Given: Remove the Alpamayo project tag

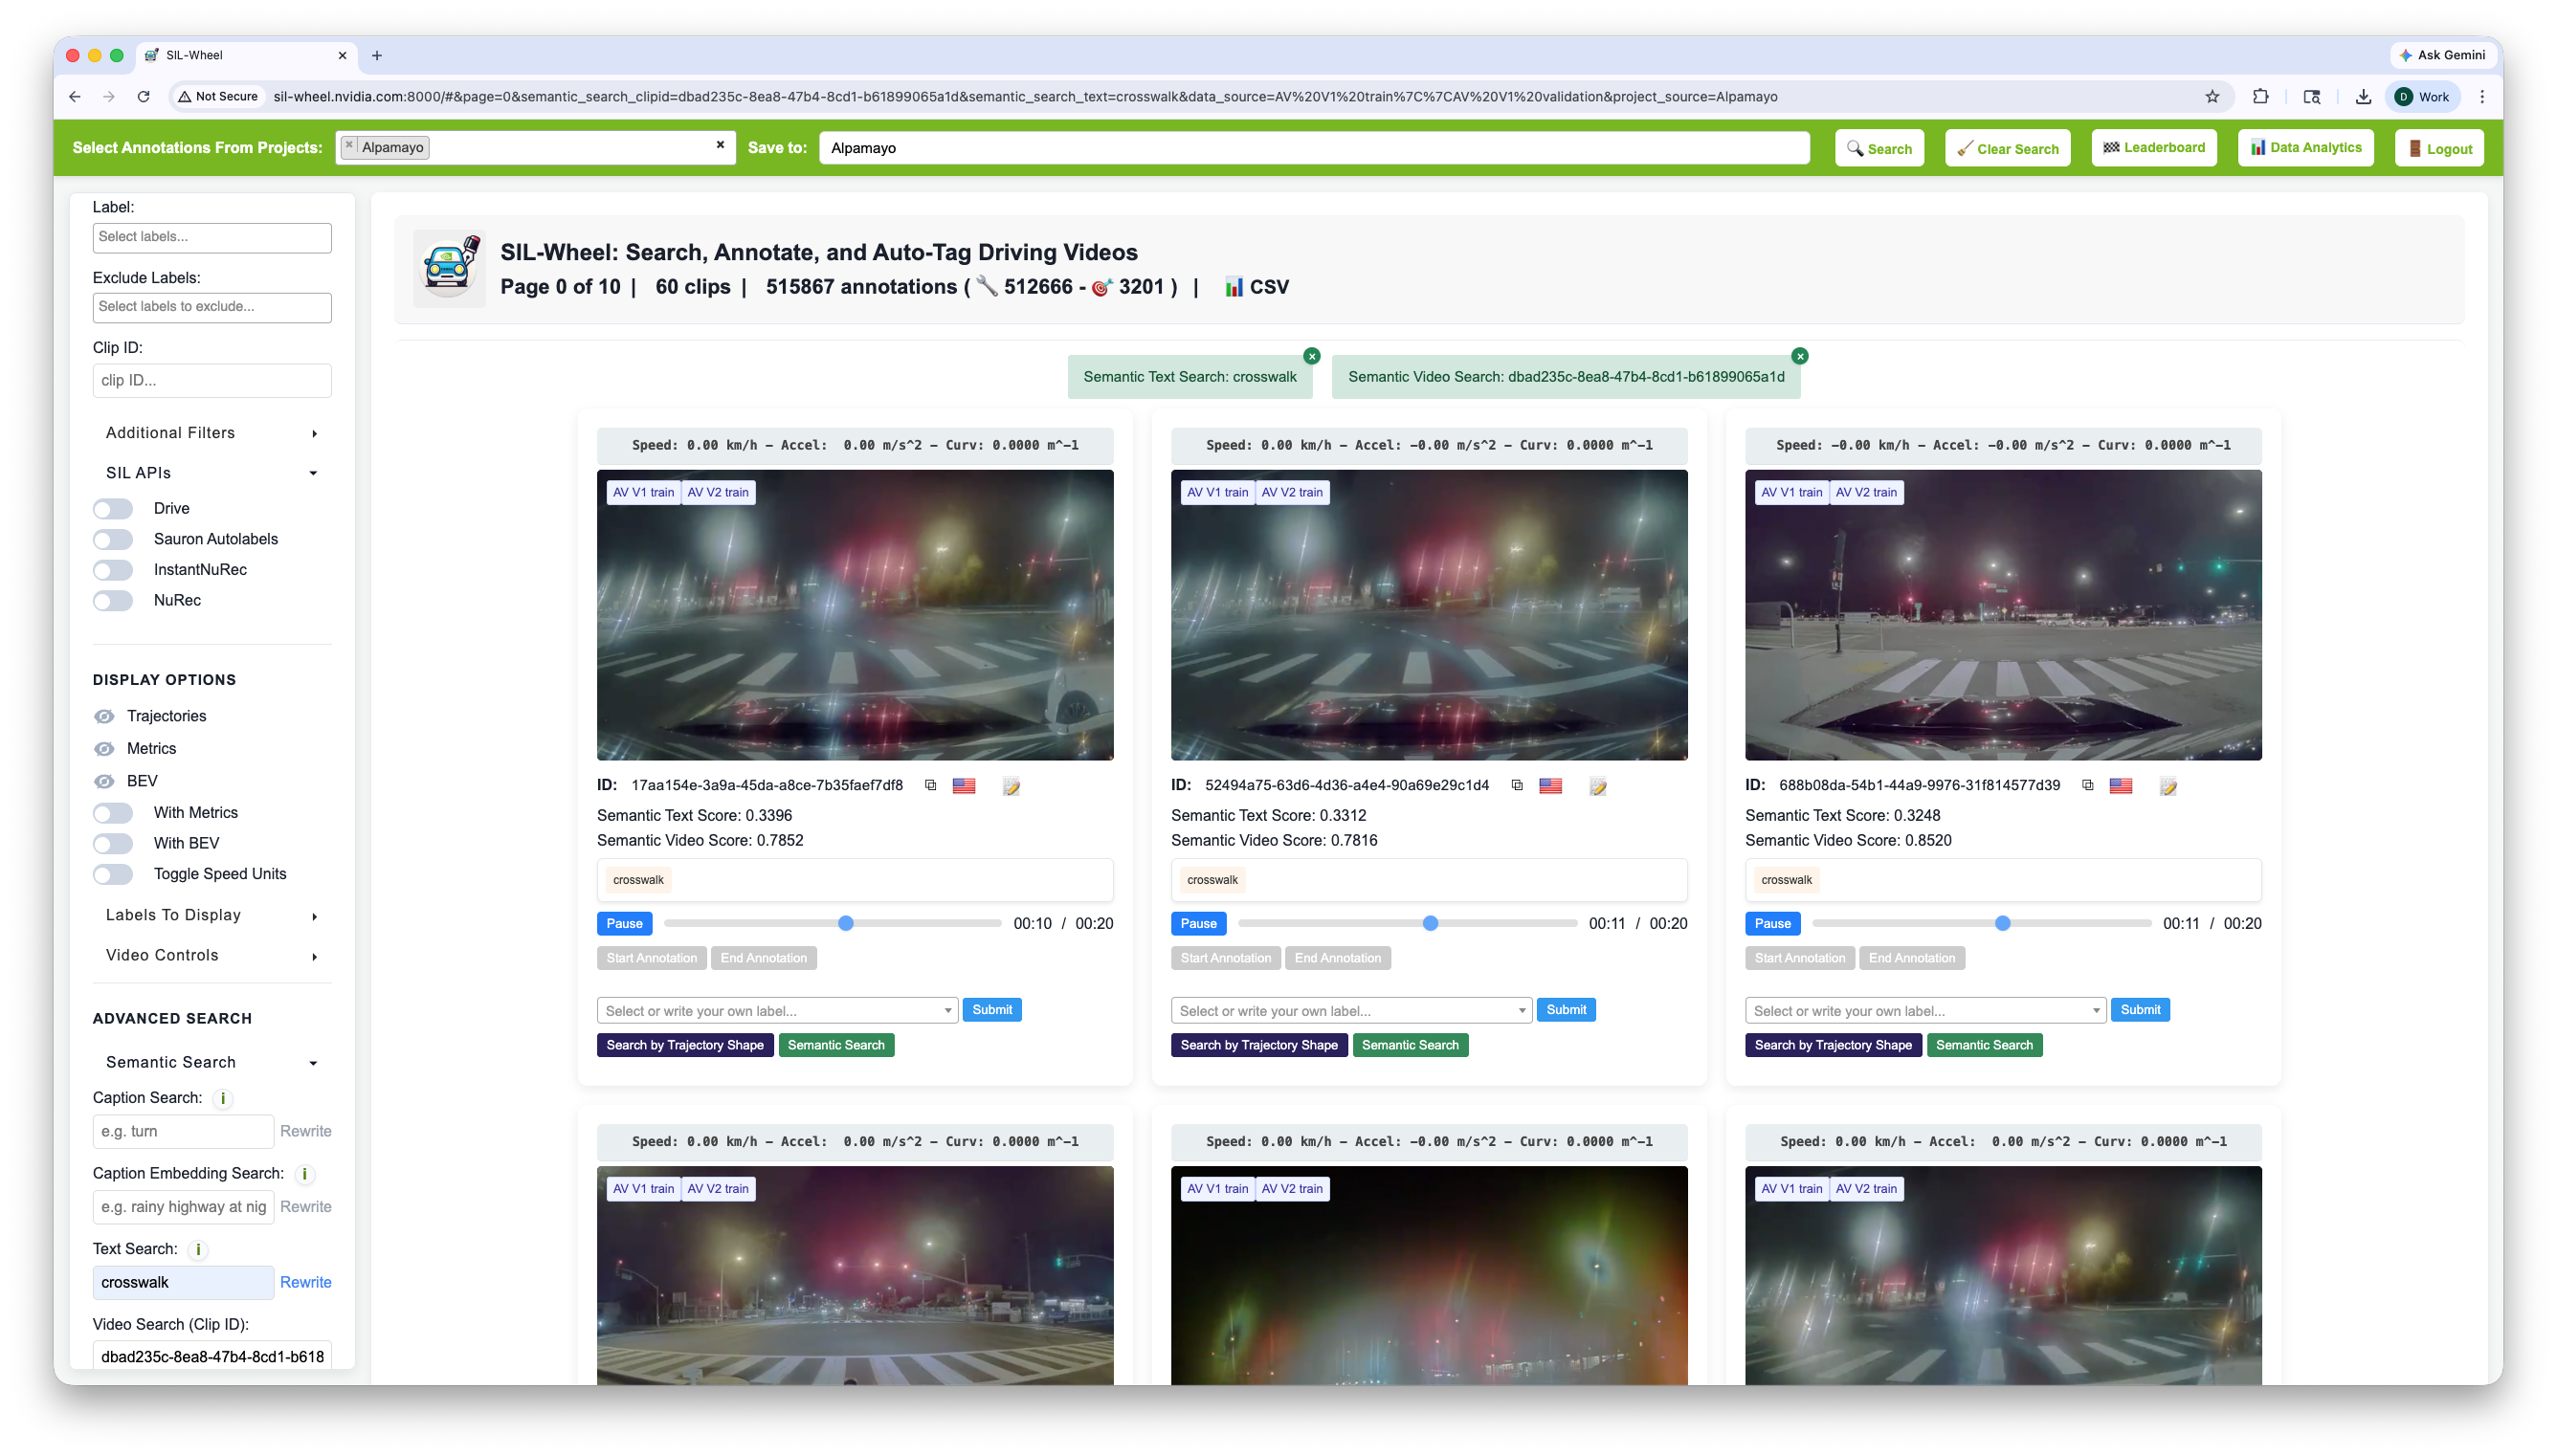Looking at the screenshot, I should pos(349,146).
